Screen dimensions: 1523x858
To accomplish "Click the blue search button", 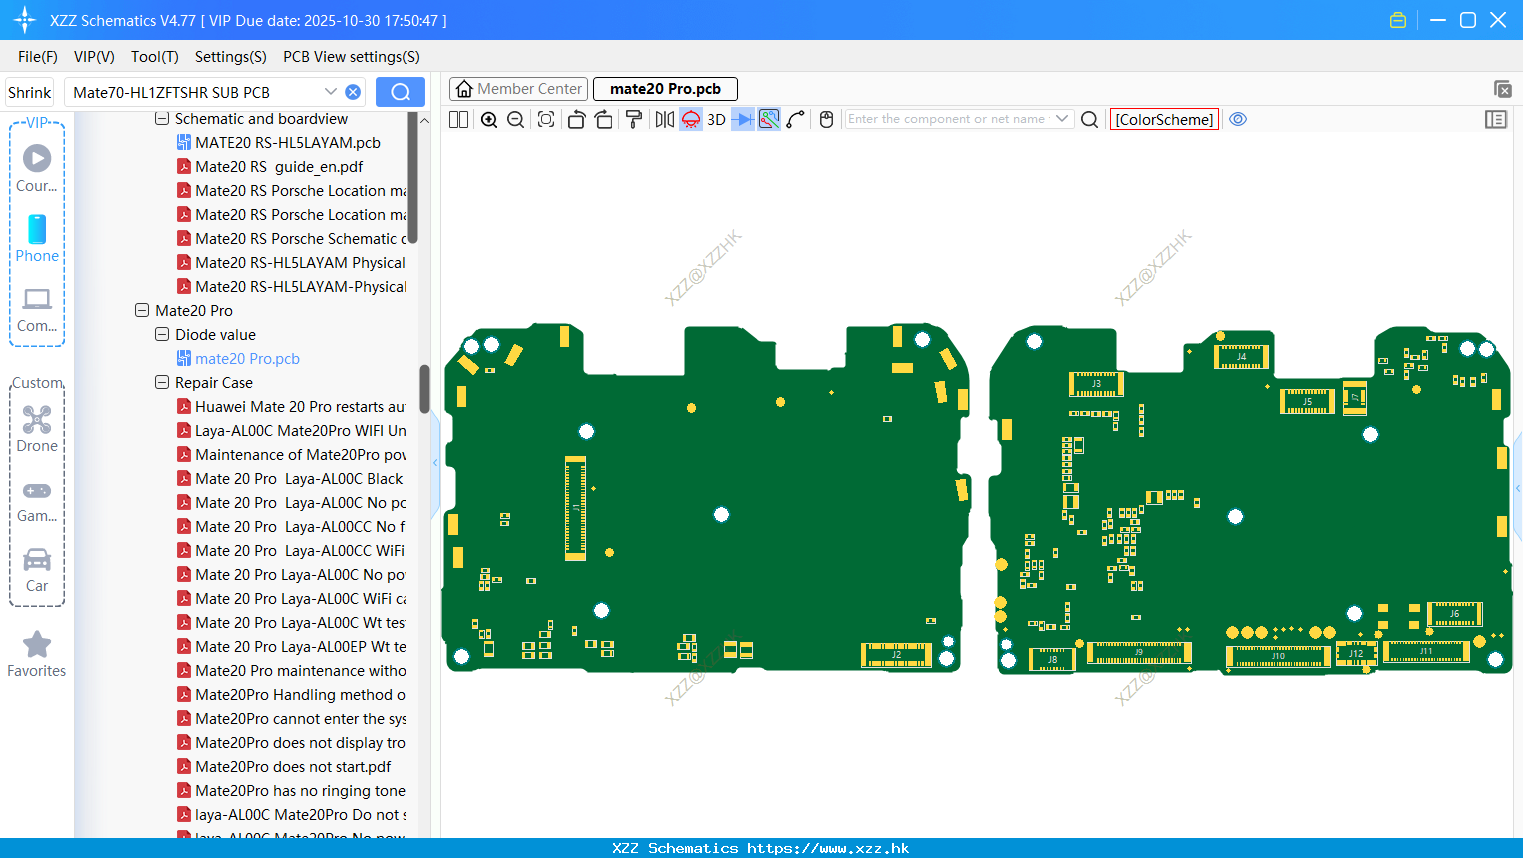I will [x=400, y=92].
